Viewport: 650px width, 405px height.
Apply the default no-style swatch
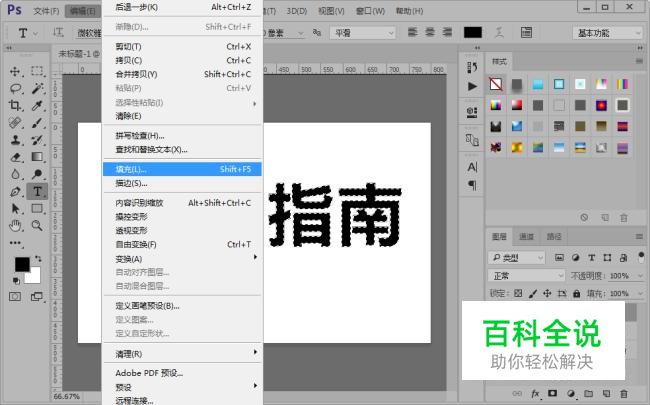(496, 84)
